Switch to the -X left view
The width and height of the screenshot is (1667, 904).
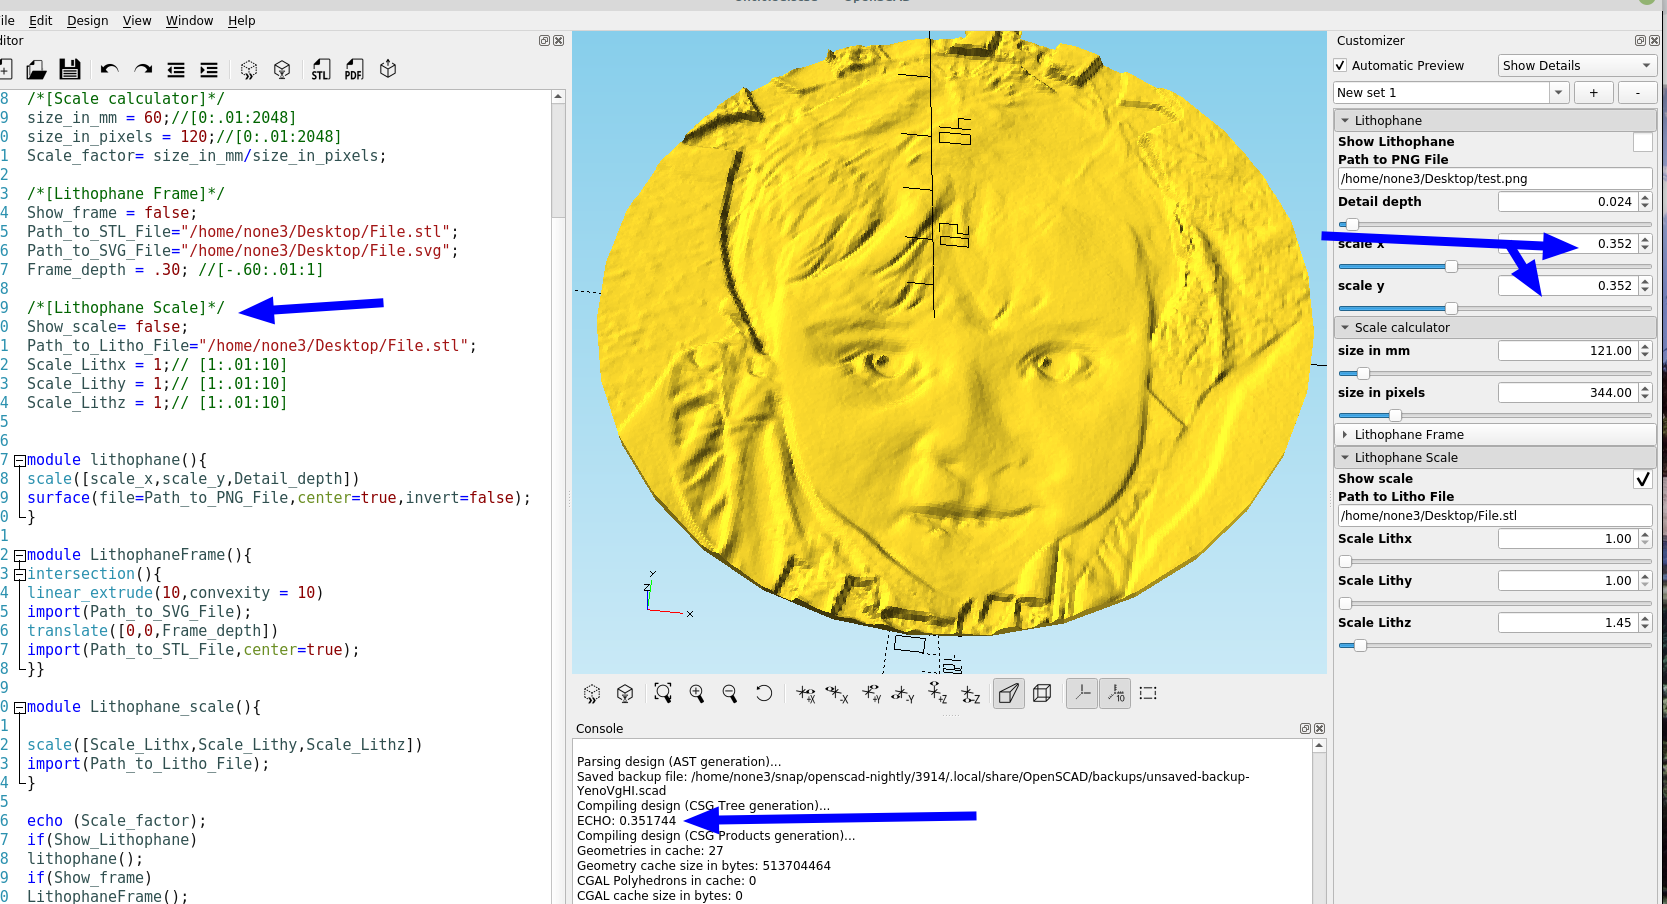coord(837,693)
